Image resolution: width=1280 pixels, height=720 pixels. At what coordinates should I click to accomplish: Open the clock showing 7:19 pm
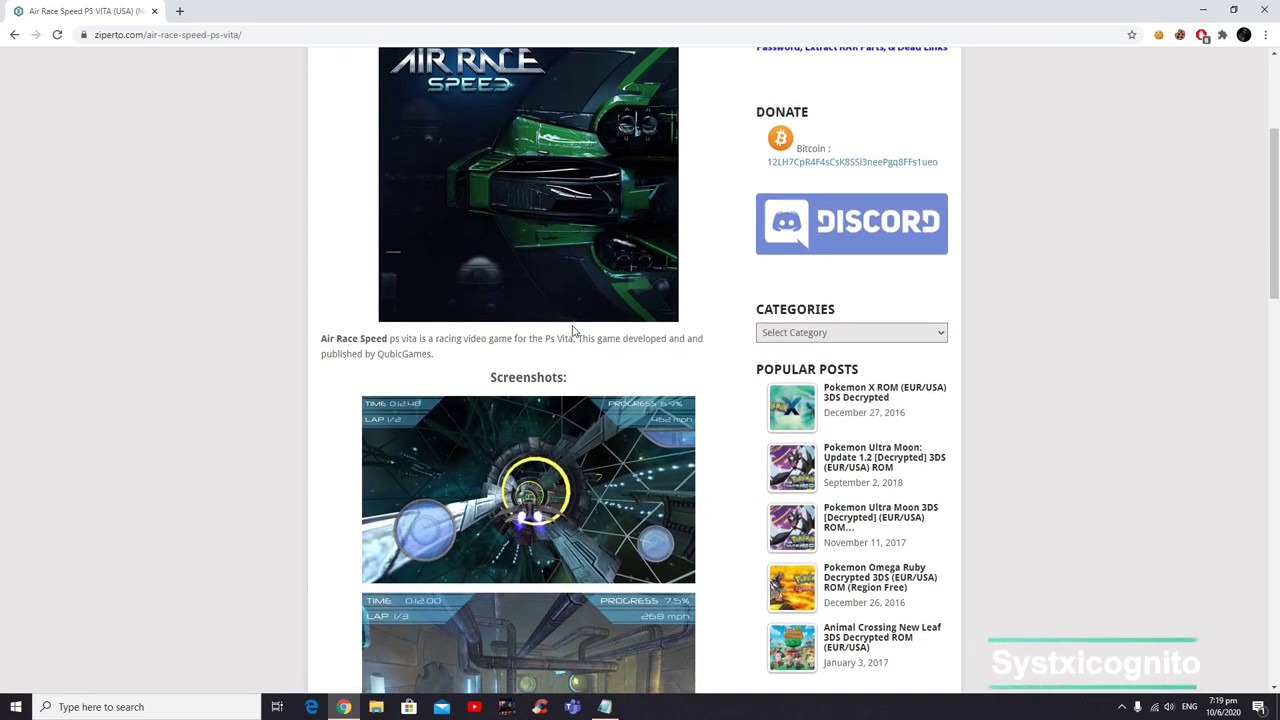(x=1224, y=707)
